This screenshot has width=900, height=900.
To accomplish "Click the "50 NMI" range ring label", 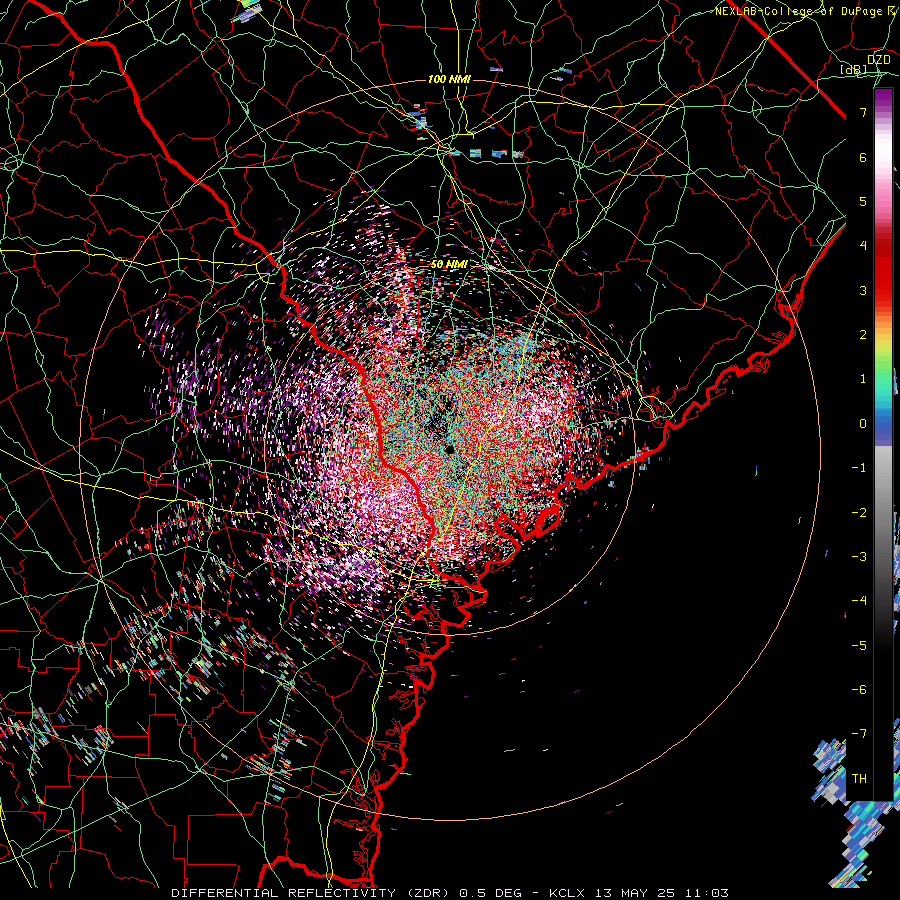I will [449, 265].
